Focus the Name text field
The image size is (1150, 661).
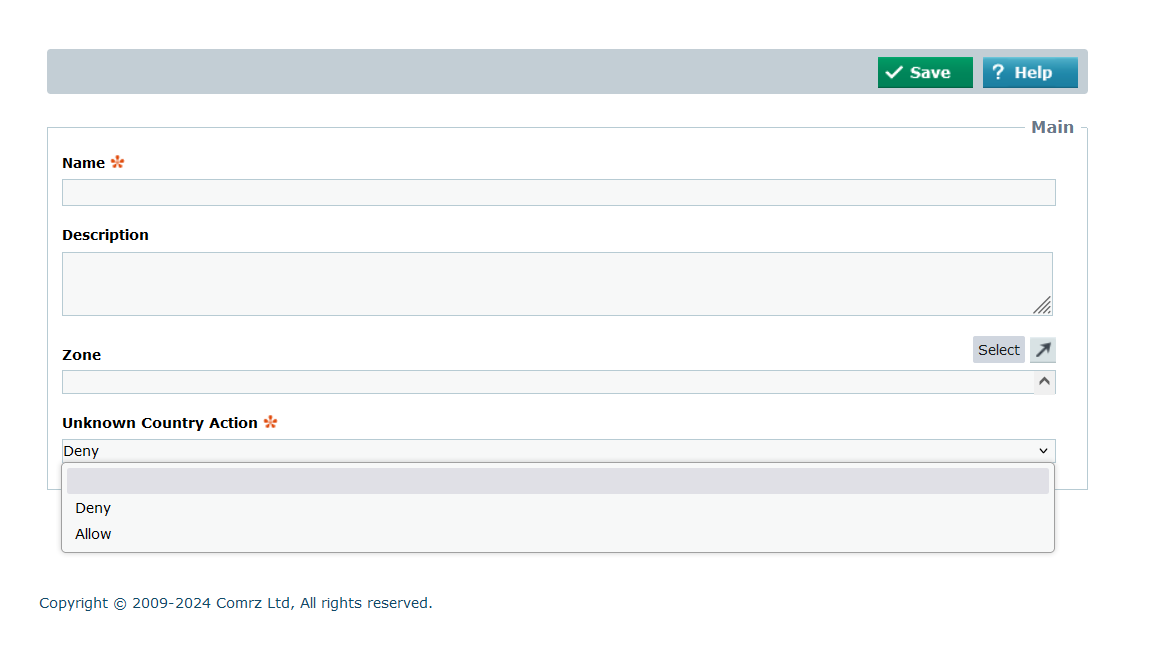click(x=558, y=192)
